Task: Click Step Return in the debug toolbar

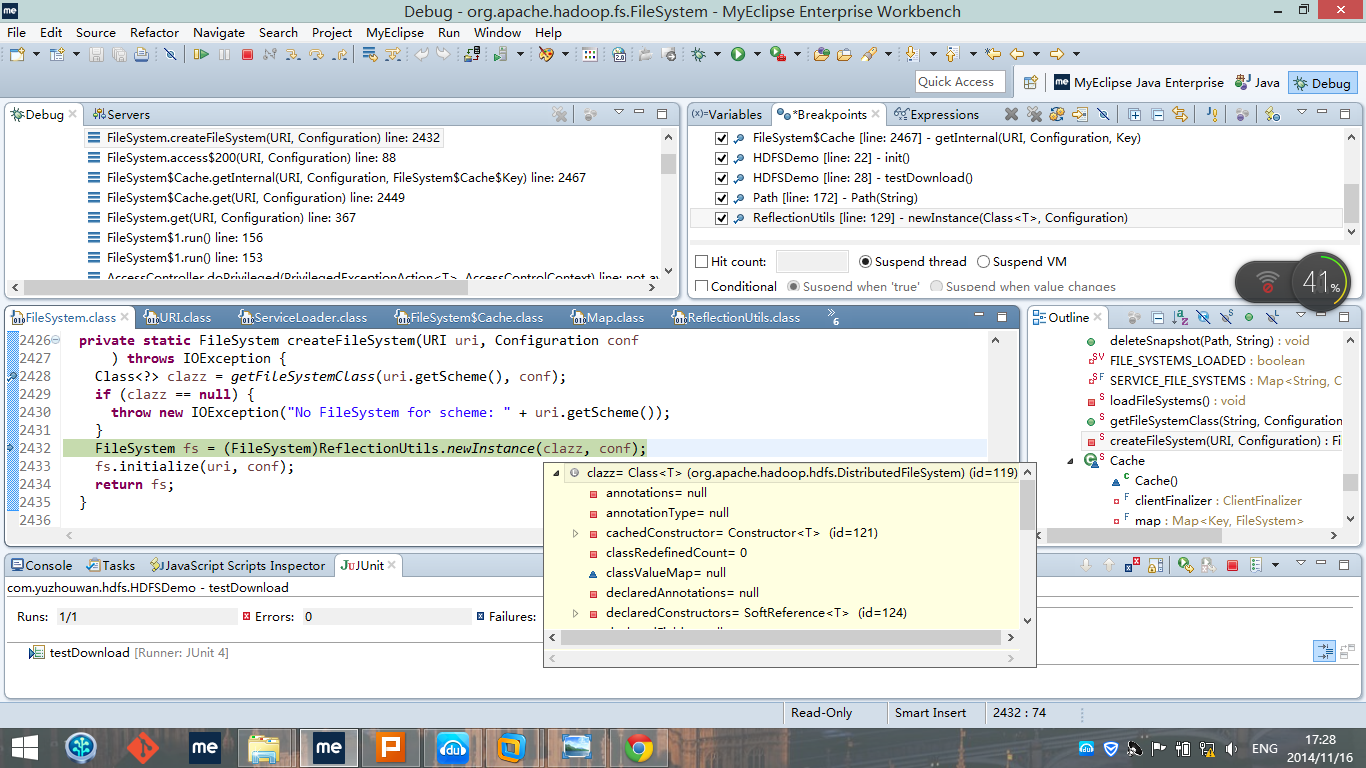Action: tap(341, 54)
